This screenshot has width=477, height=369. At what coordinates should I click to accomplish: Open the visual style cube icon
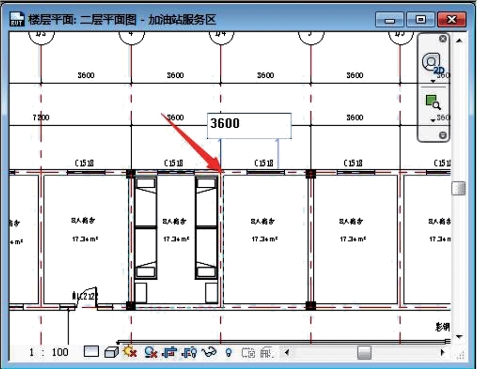pyautogui.click(x=111, y=352)
